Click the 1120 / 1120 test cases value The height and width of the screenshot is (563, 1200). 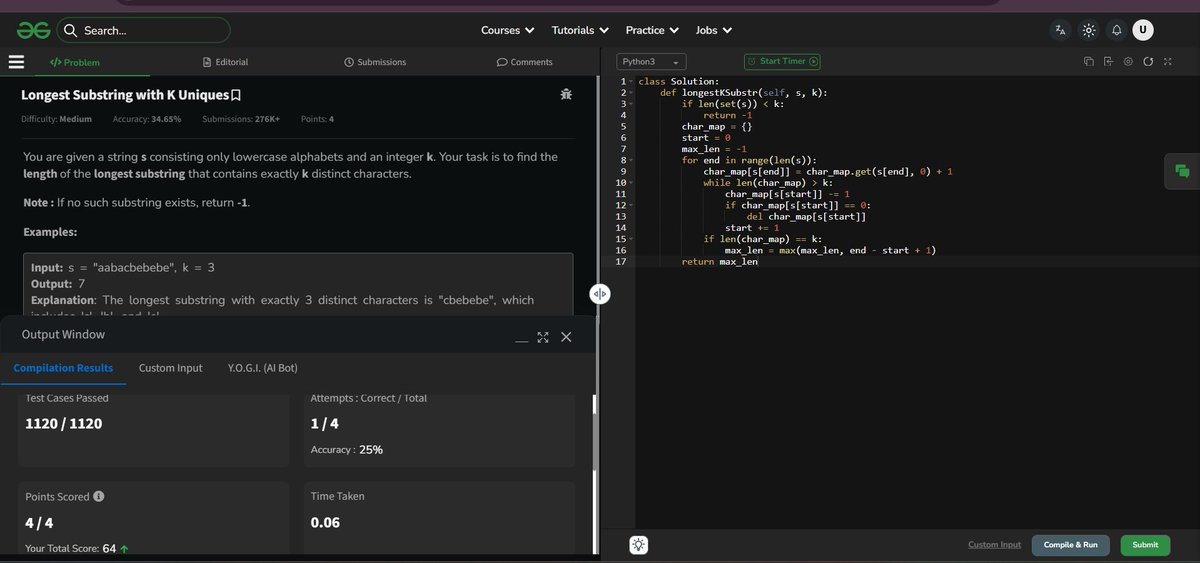pyautogui.click(x=63, y=424)
